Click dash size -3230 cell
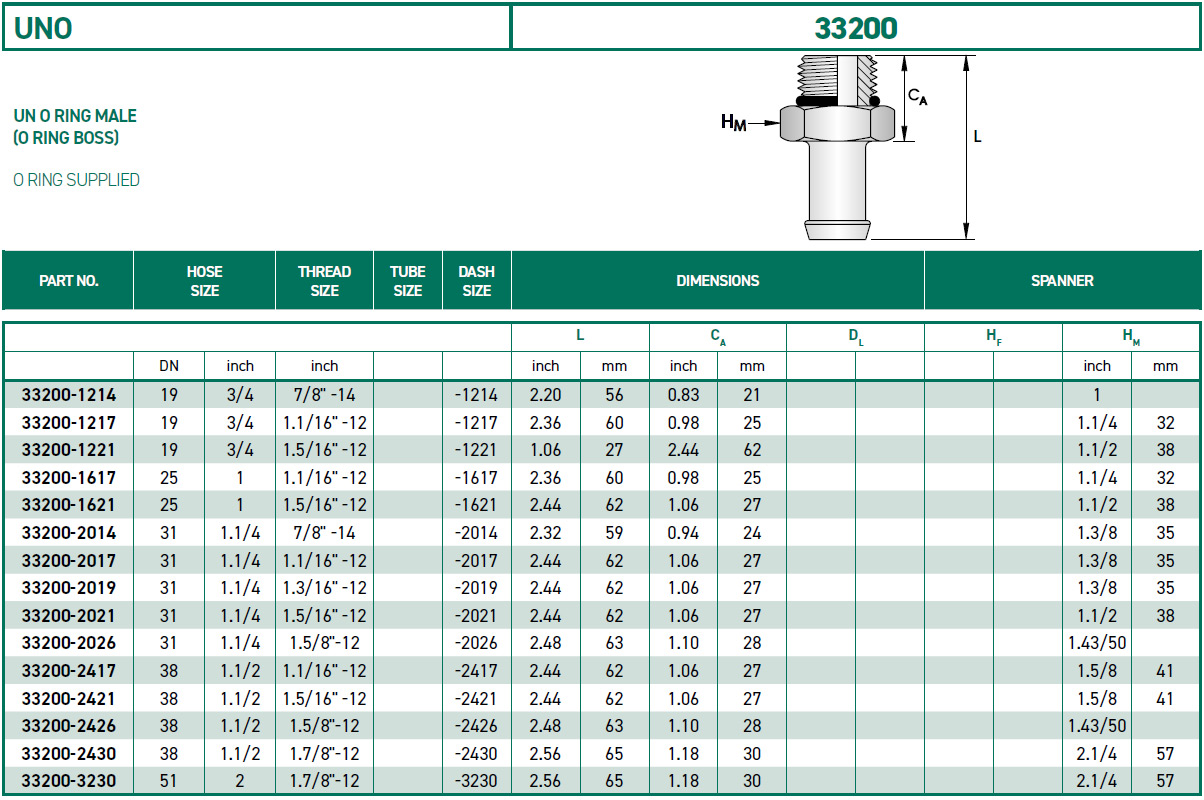The image size is (1204, 800). [475, 780]
